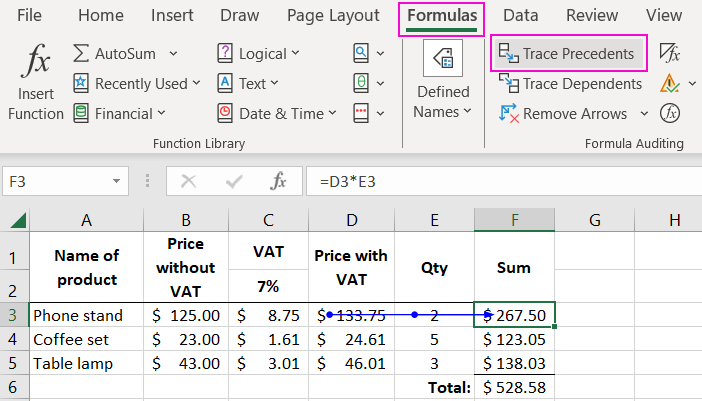
Task: Open the Recently Used functions list
Action: 137,84
